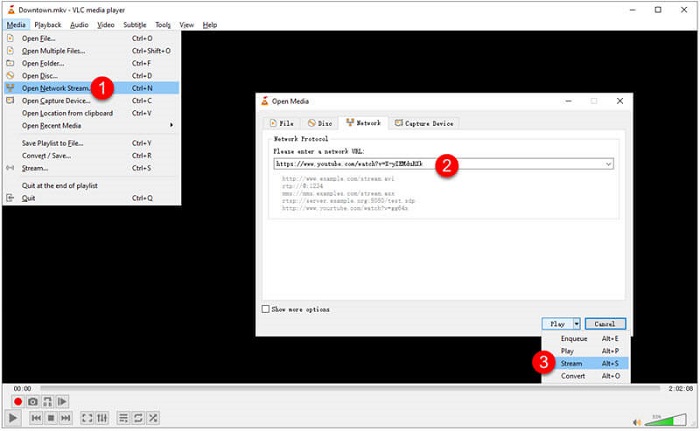
Task: Click the Play button in Open Media
Action: [557, 324]
